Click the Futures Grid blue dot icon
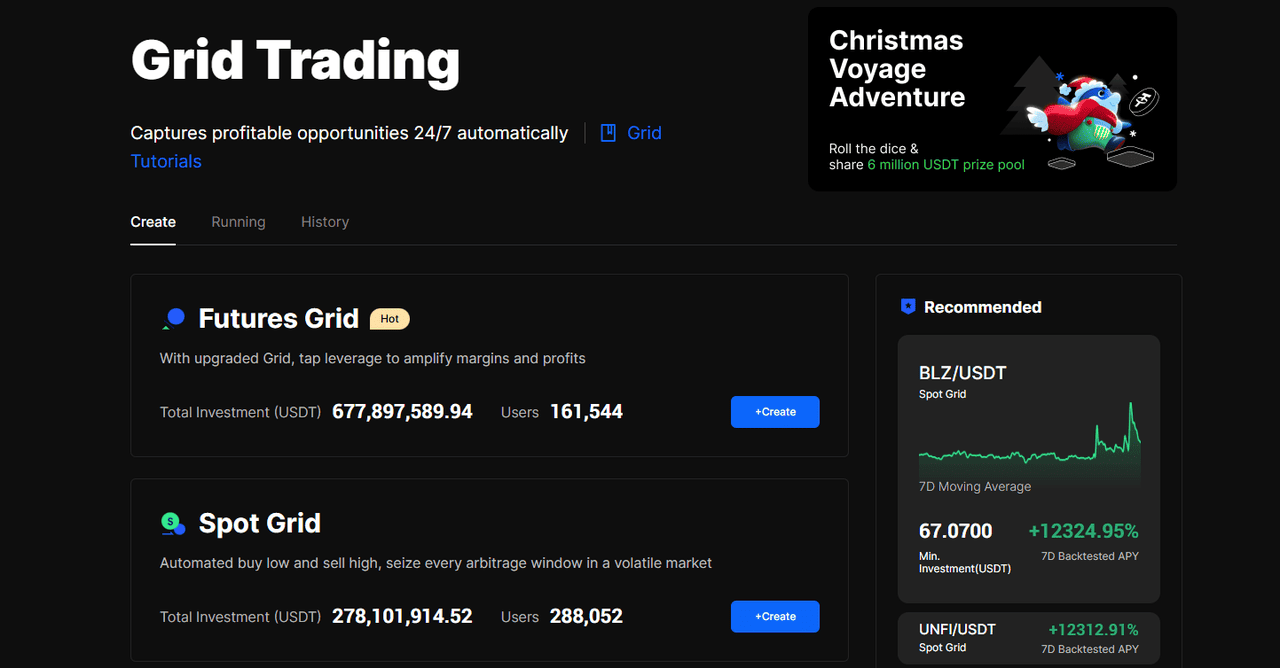The width and height of the screenshot is (1280, 668). click(174, 319)
